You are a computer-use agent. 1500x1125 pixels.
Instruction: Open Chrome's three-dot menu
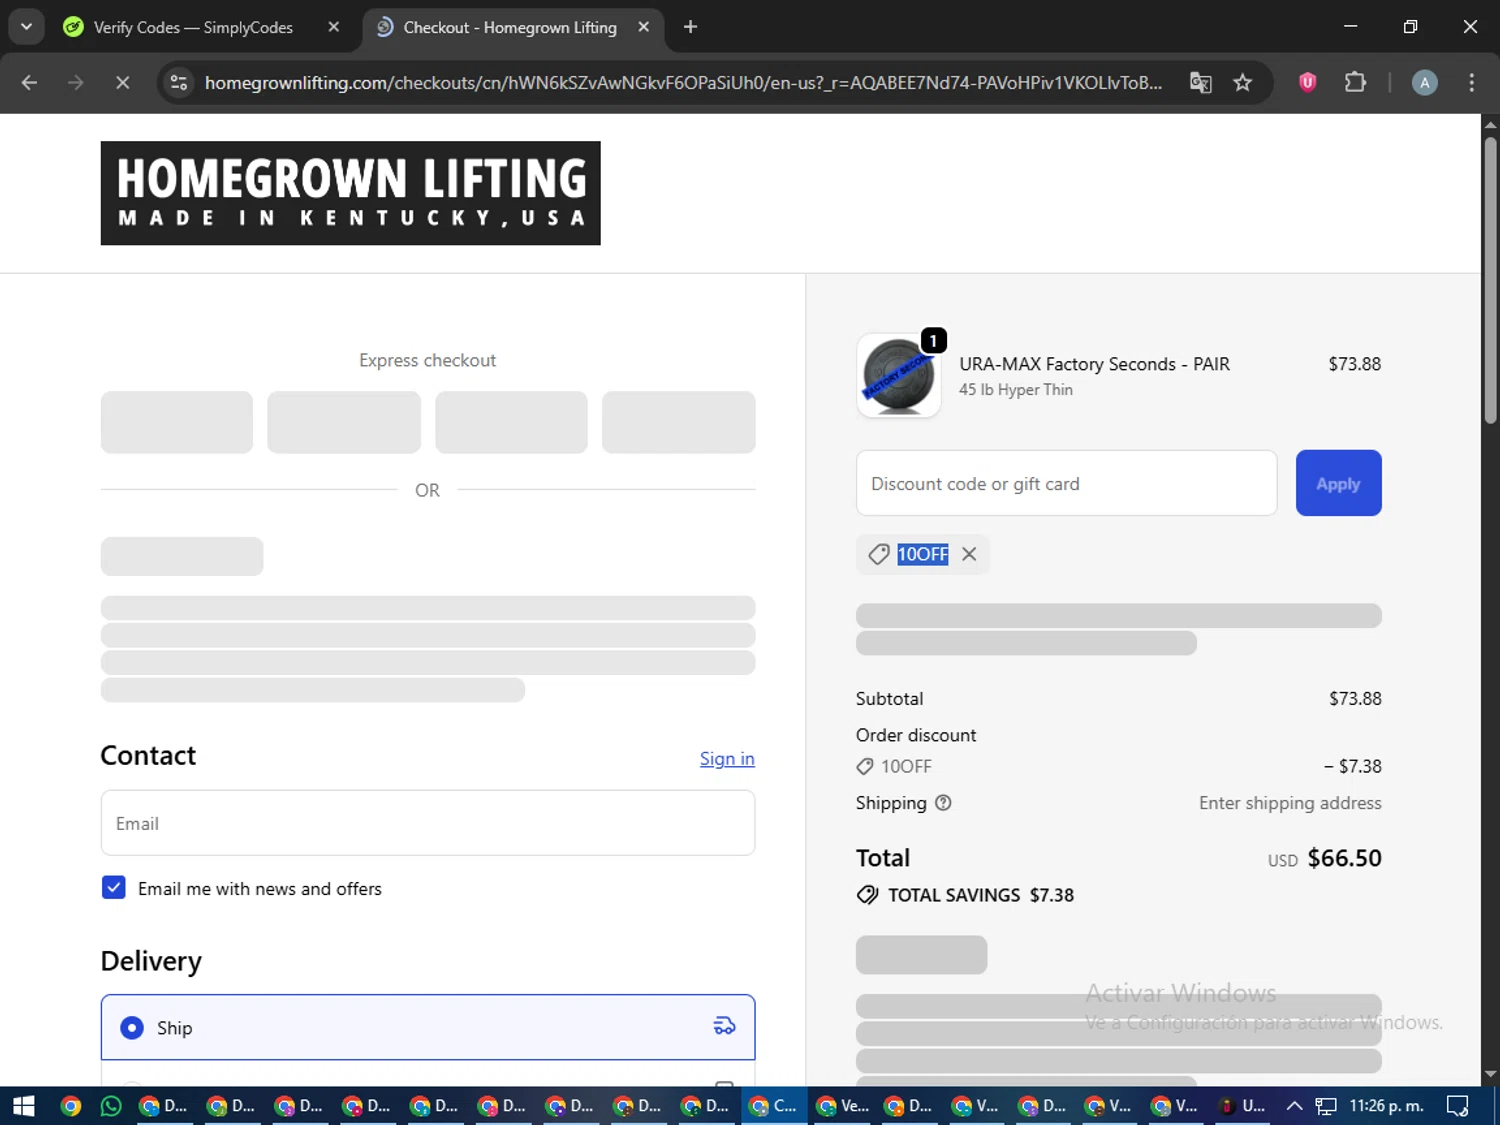pos(1471,83)
